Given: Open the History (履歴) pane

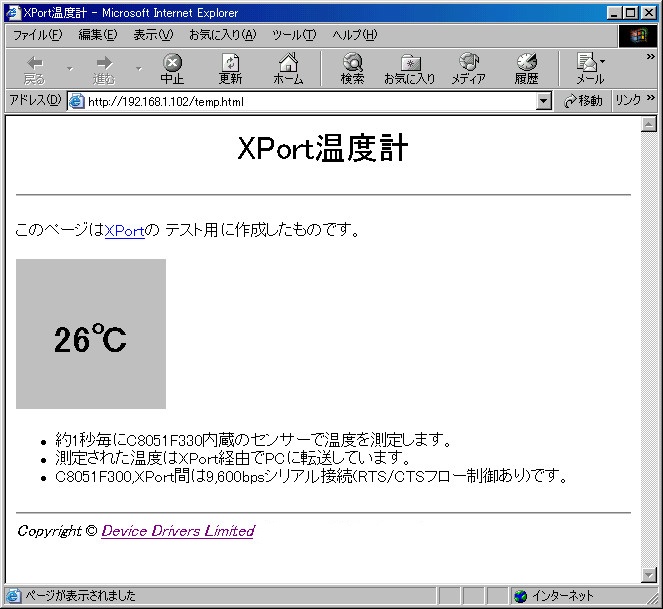Looking at the screenshot, I should tap(526, 70).
